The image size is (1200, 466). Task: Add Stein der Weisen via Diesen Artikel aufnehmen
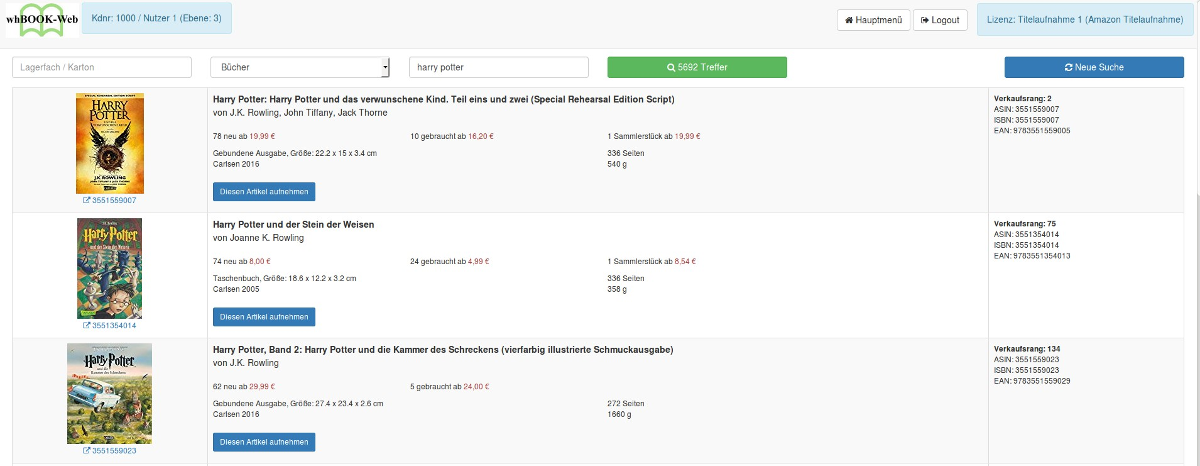click(264, 316)
